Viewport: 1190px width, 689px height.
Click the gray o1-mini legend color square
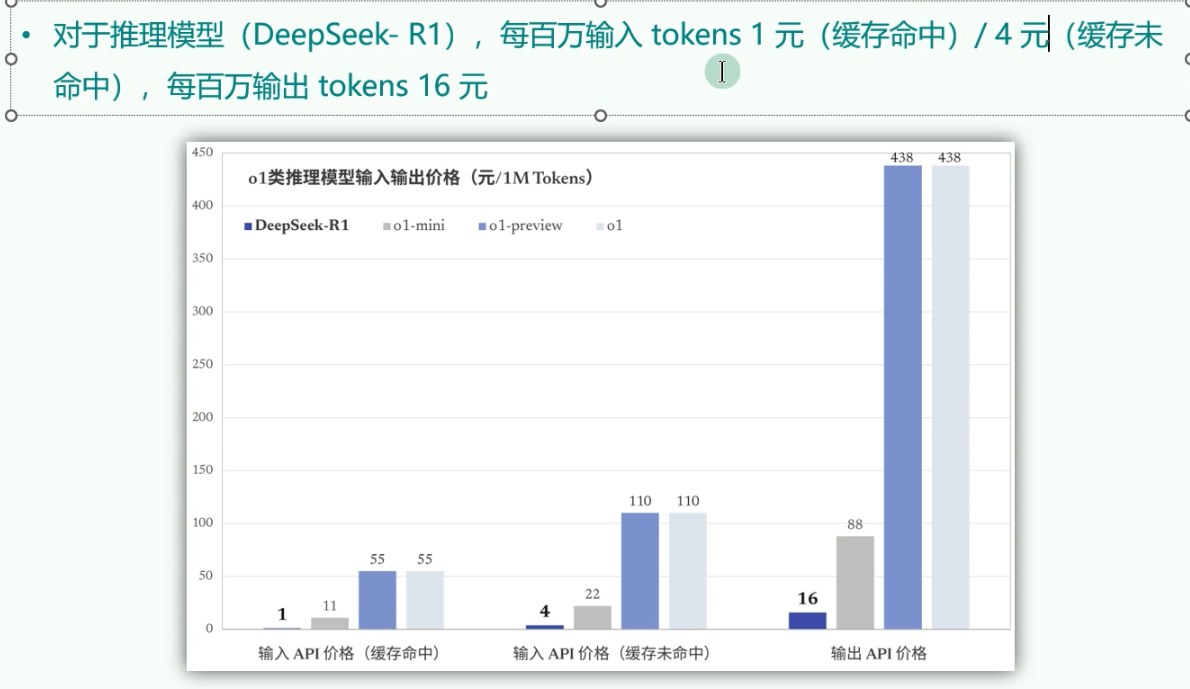(387, 226)
